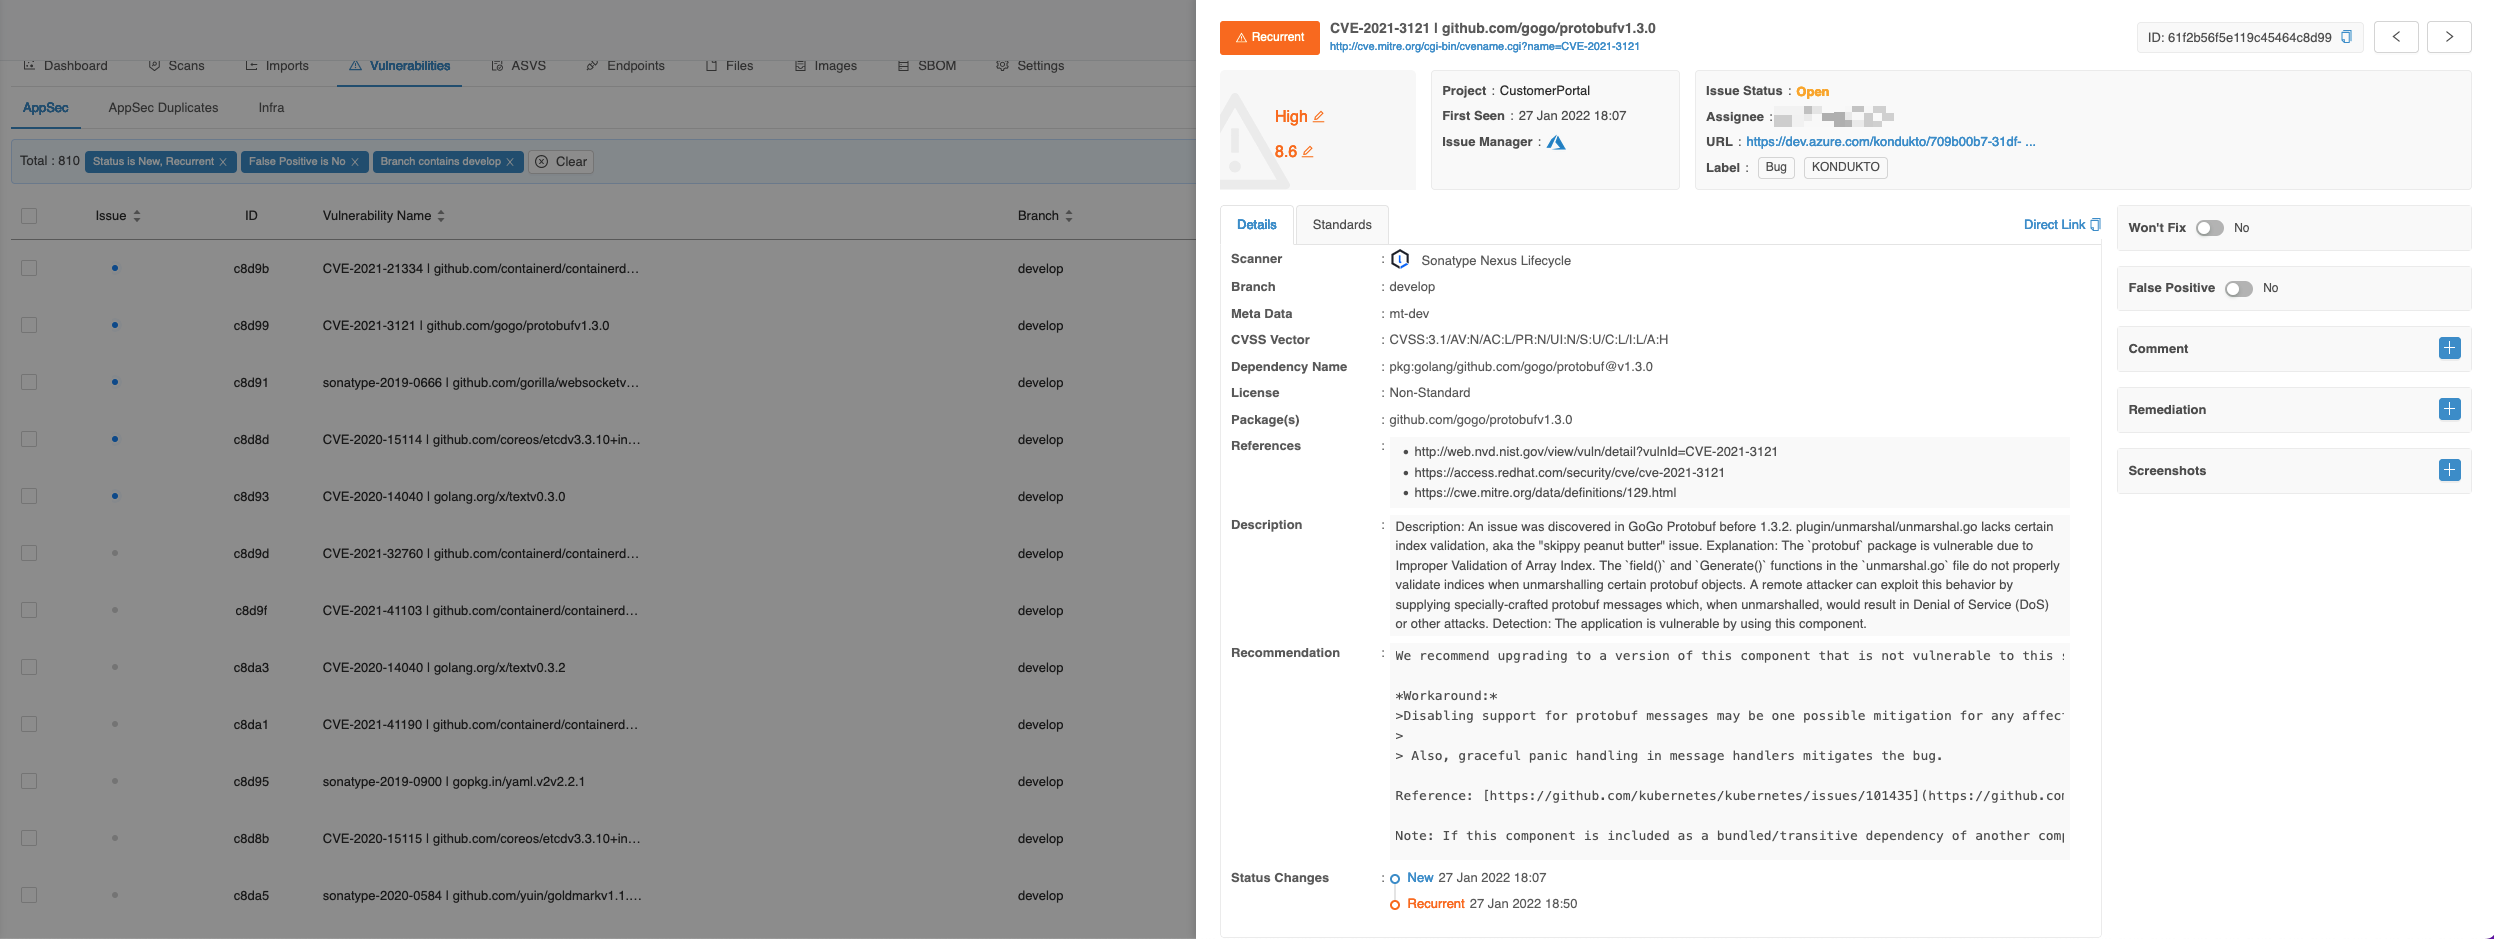Click the Recurrent status change entry
The height and width of the screenshot is (939, 2494).
coord(1484,904)
